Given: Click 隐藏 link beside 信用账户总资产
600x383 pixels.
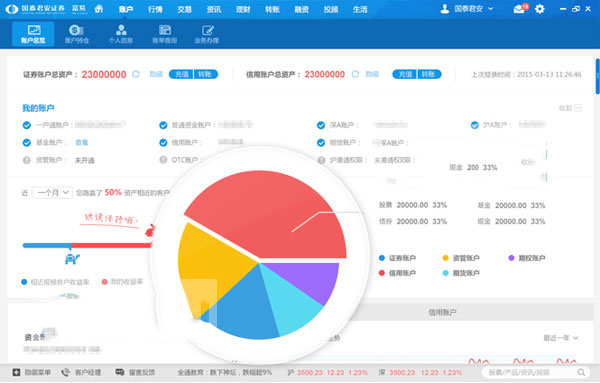Looking at the screenshot, I should pos(372,74).
